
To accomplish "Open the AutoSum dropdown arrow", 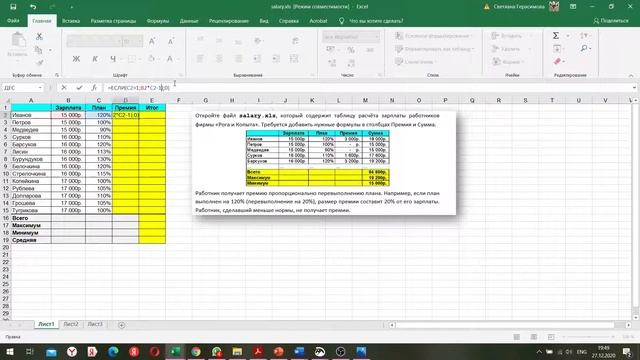I will [x=568, y=36].
